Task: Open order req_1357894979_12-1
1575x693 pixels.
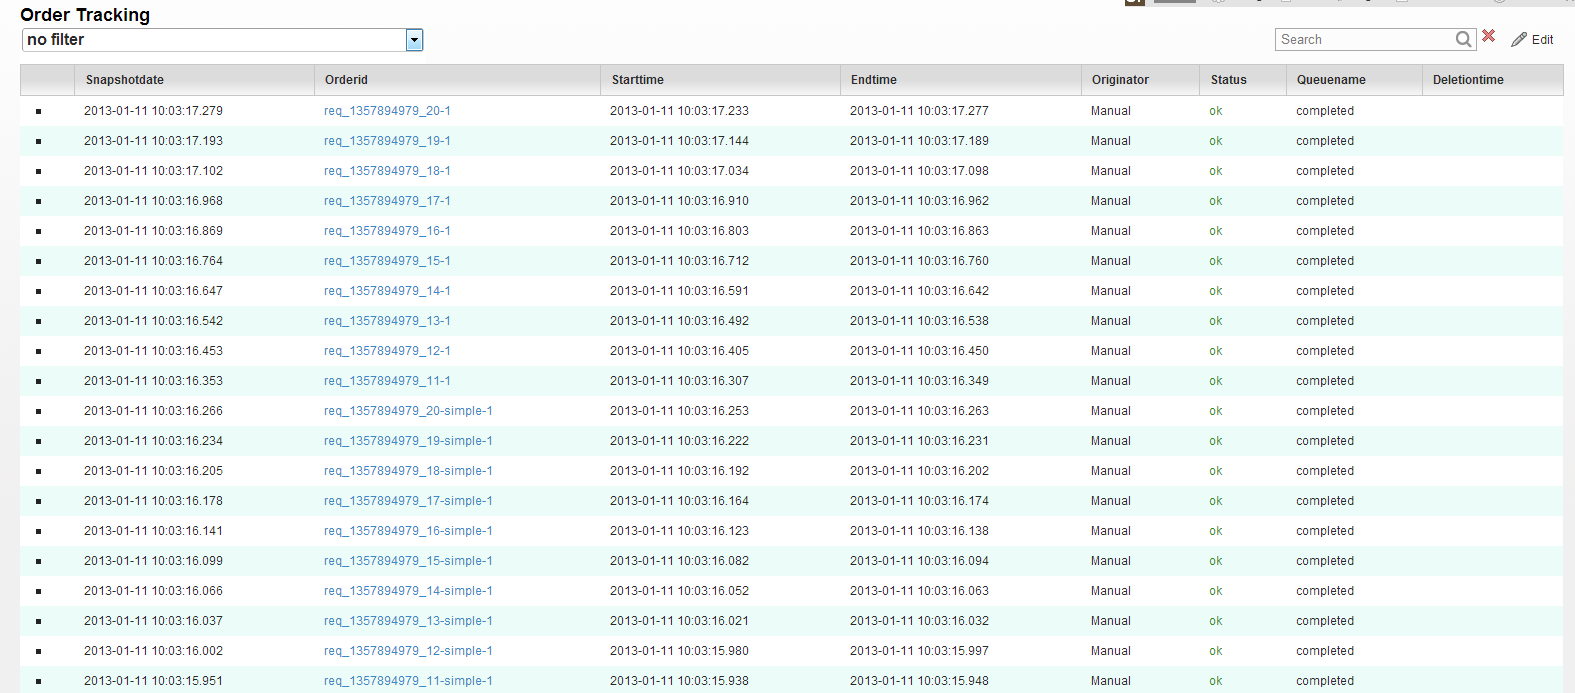Action: 387,351
